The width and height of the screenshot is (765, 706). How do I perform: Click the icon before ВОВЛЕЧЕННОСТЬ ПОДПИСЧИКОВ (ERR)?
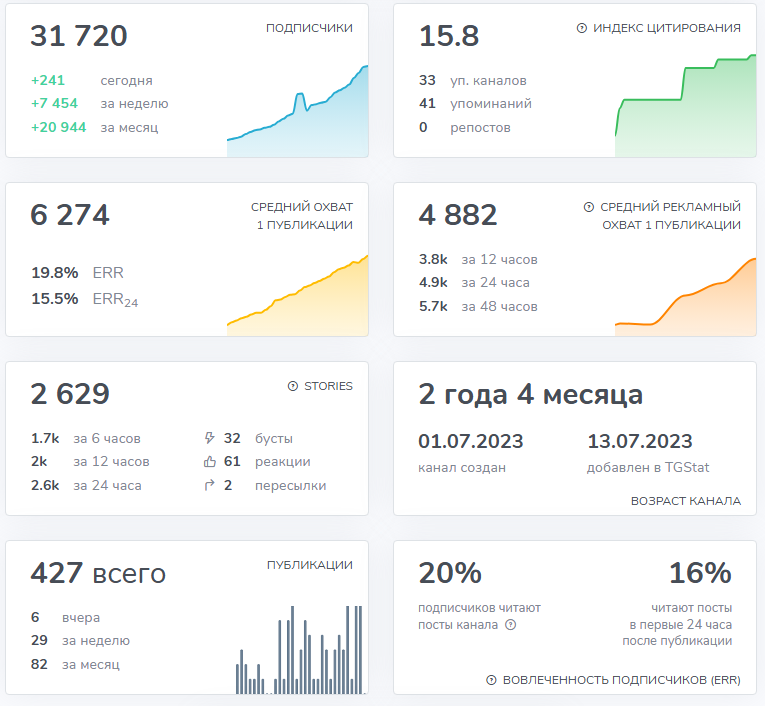coord(491,680)
